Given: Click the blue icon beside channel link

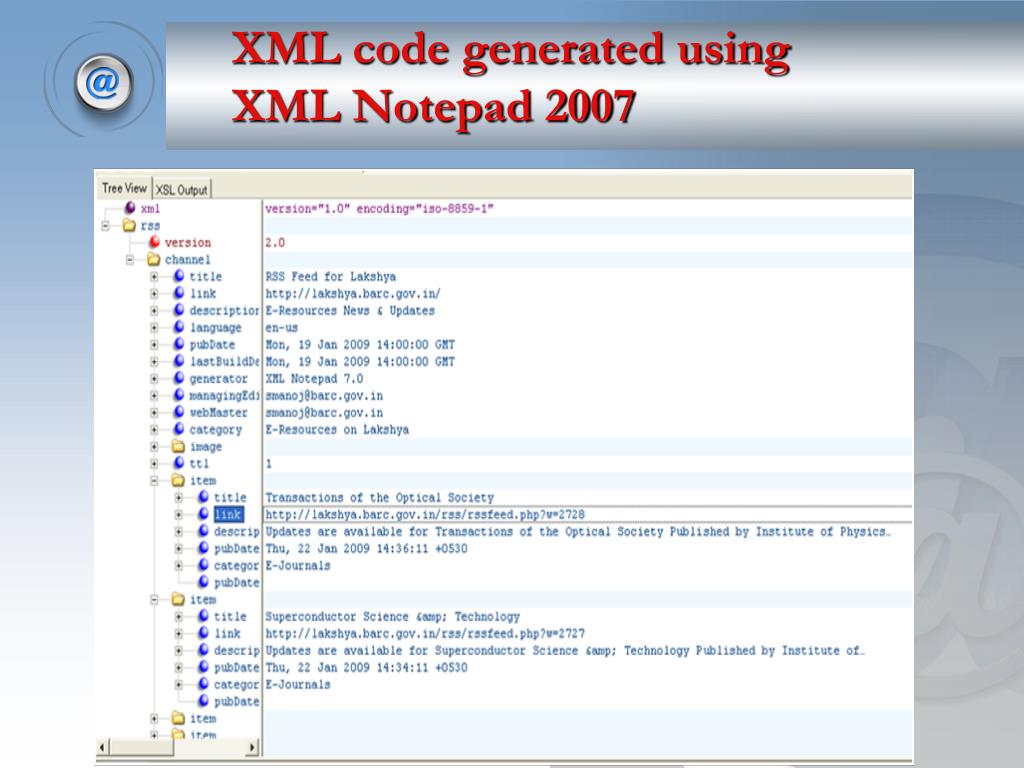Looking at the screenshot, I should (x=179, y=293).
